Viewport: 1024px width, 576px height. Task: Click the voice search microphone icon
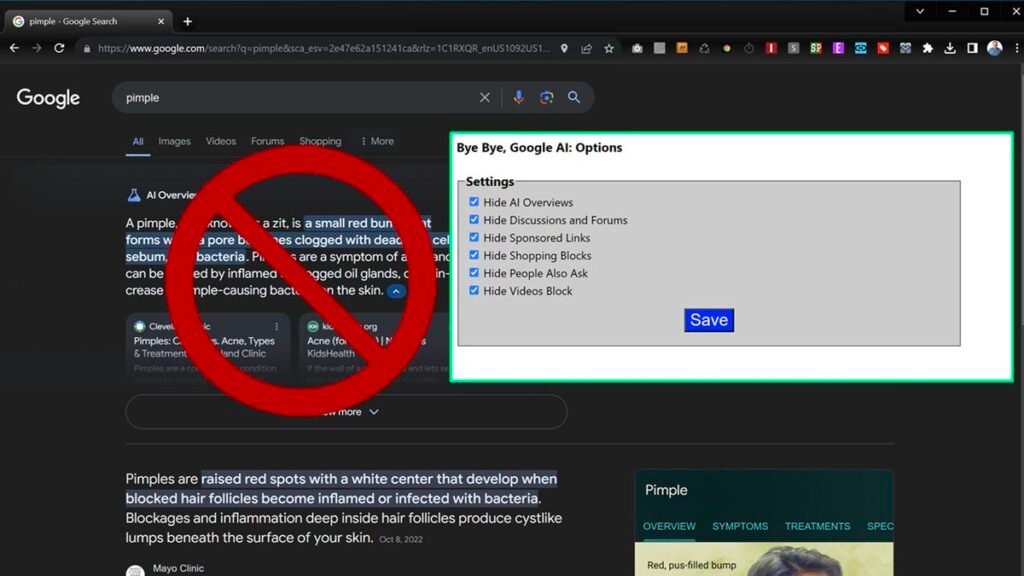[518, 98]
